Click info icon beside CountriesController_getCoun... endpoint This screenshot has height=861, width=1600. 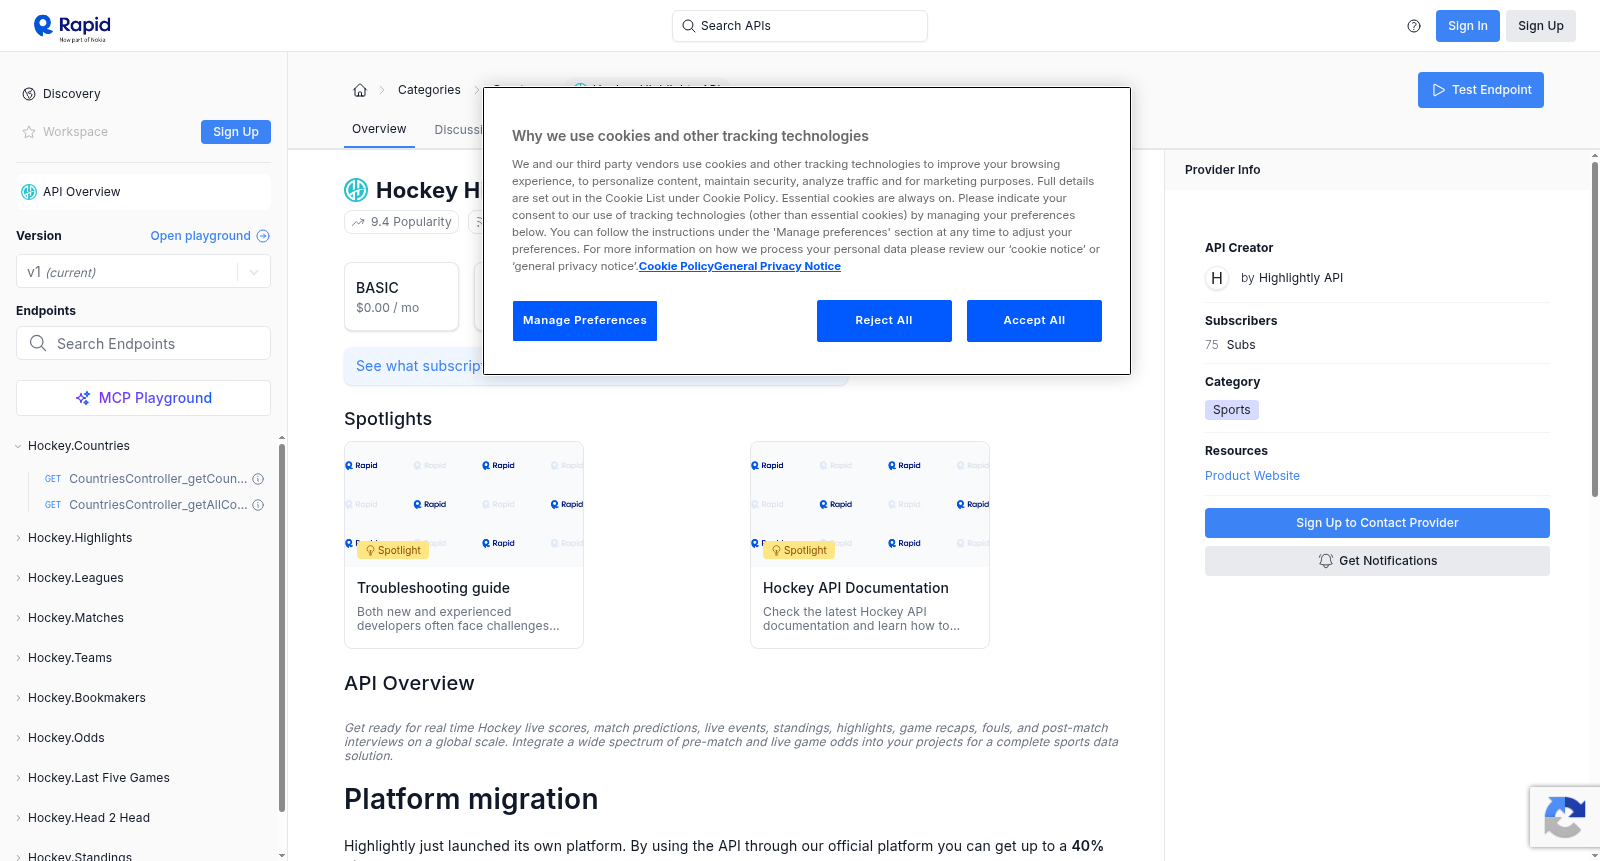(258, 479)
